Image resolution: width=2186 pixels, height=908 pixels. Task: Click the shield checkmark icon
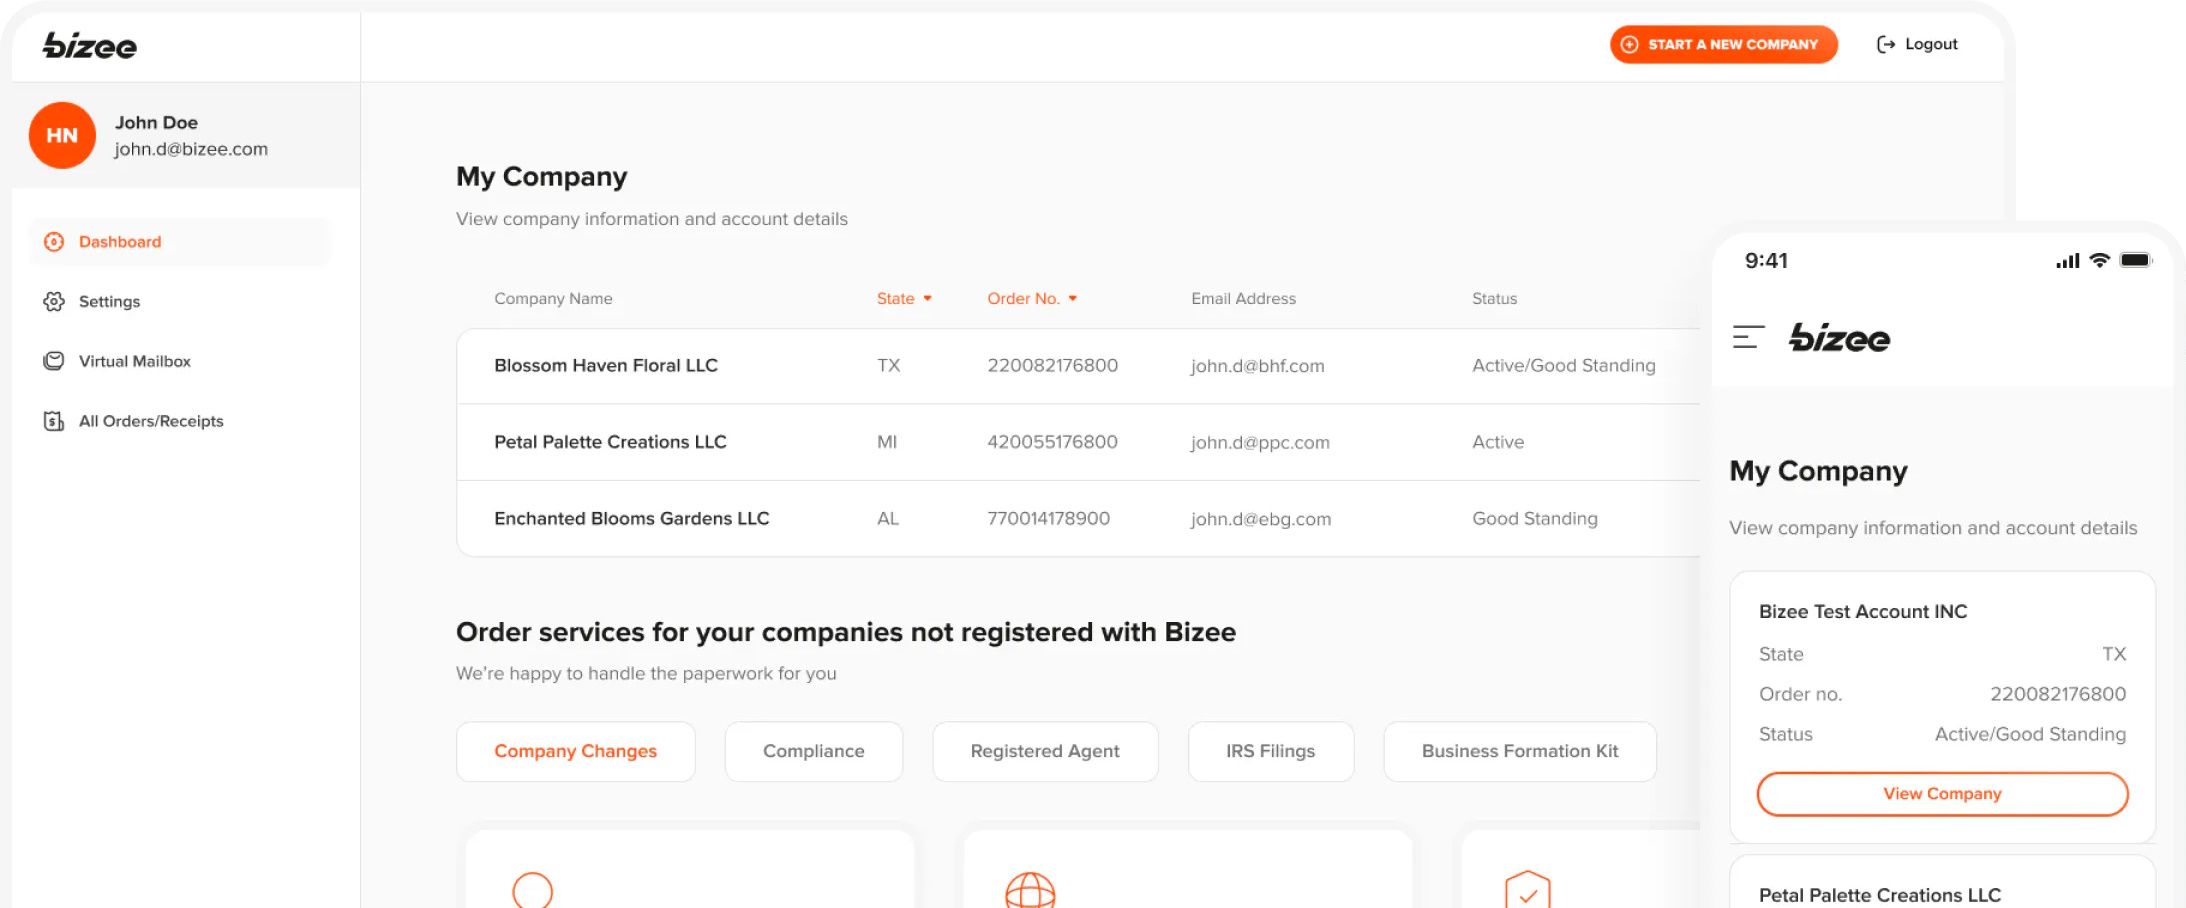click(x=1527, y=888)
